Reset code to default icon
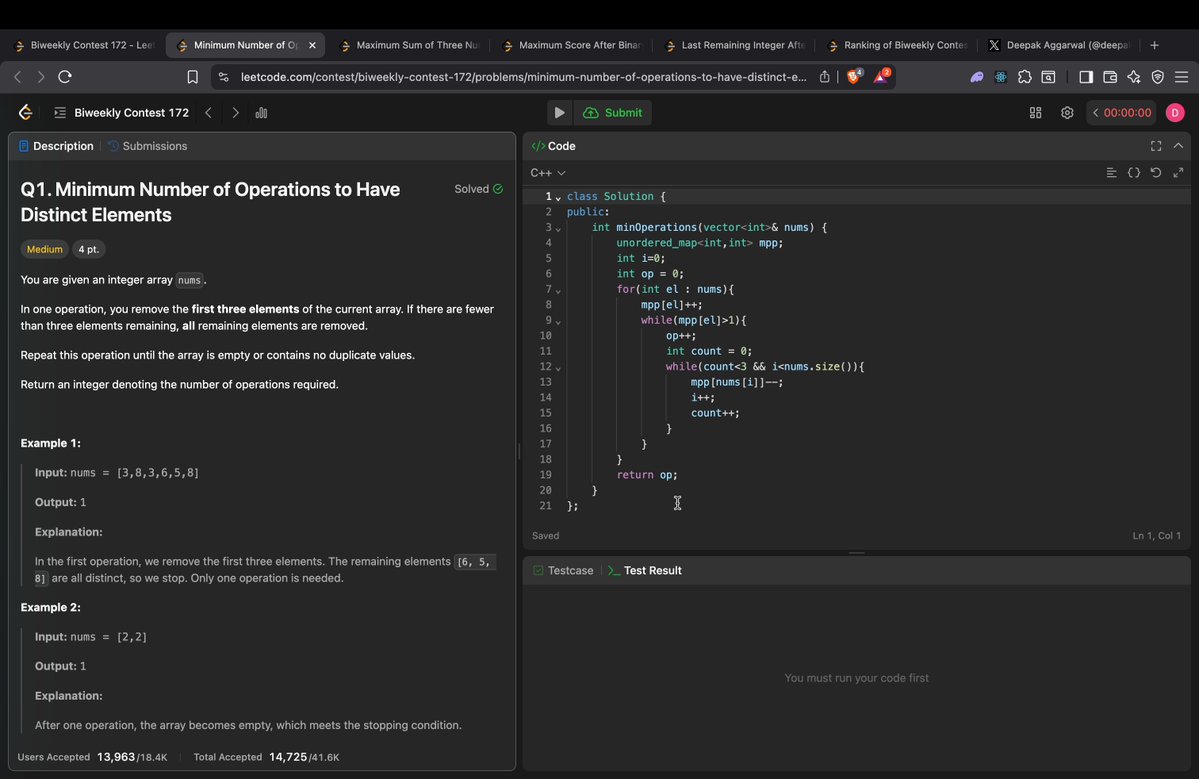The height and width of the screenshot is (779, 1199). point(1156,173)
